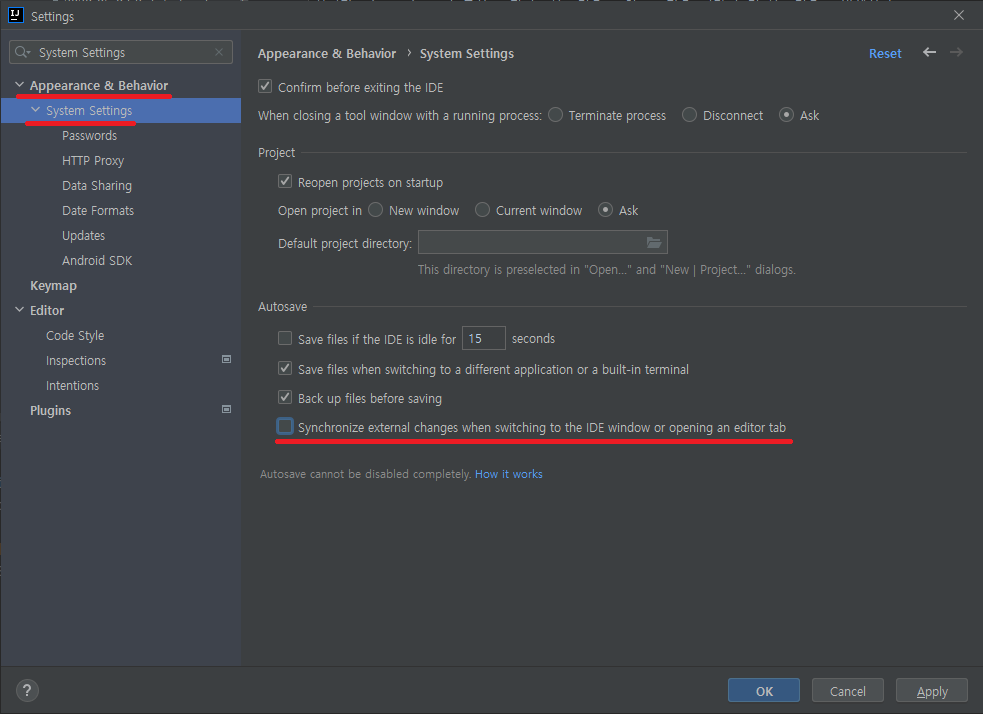Click the project-level icon beside Inspections
Viewport: 983px width, 714px height.
[x=226, y=360]
